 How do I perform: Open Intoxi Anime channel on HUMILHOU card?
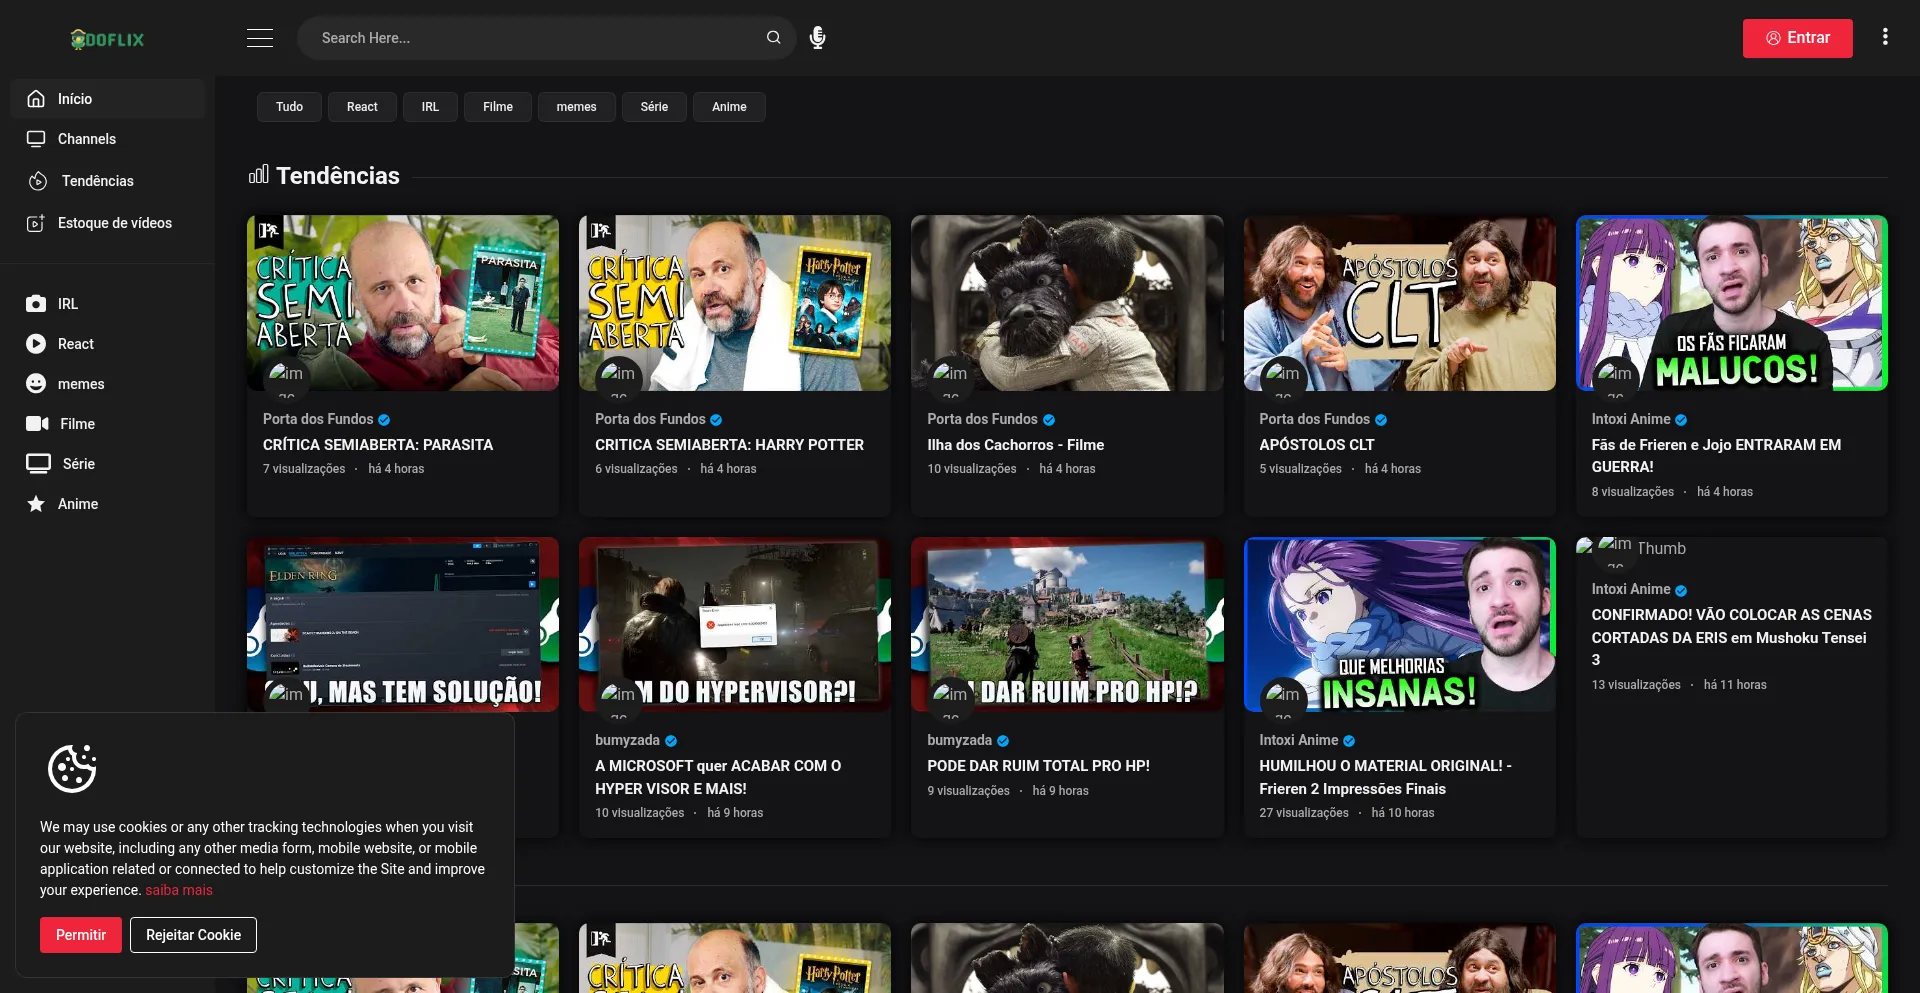[x=1298, y=741]
